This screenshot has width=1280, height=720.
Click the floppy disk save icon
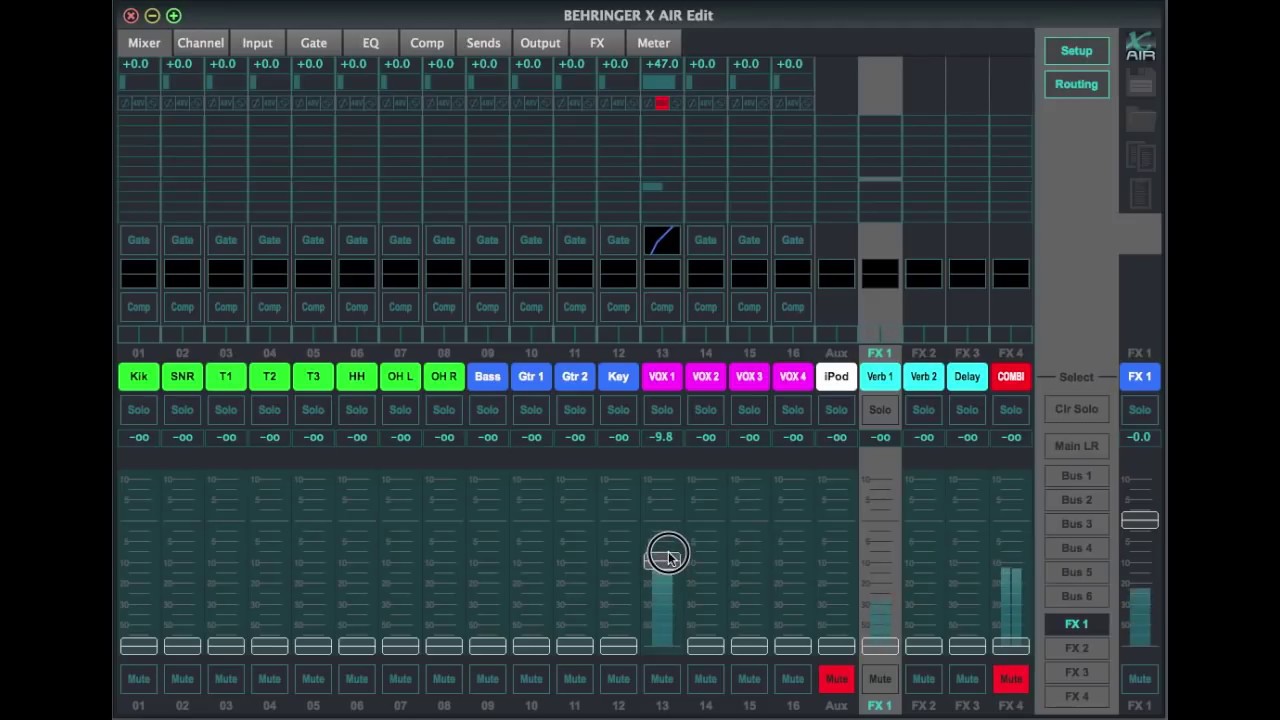tap(1140, 85)
